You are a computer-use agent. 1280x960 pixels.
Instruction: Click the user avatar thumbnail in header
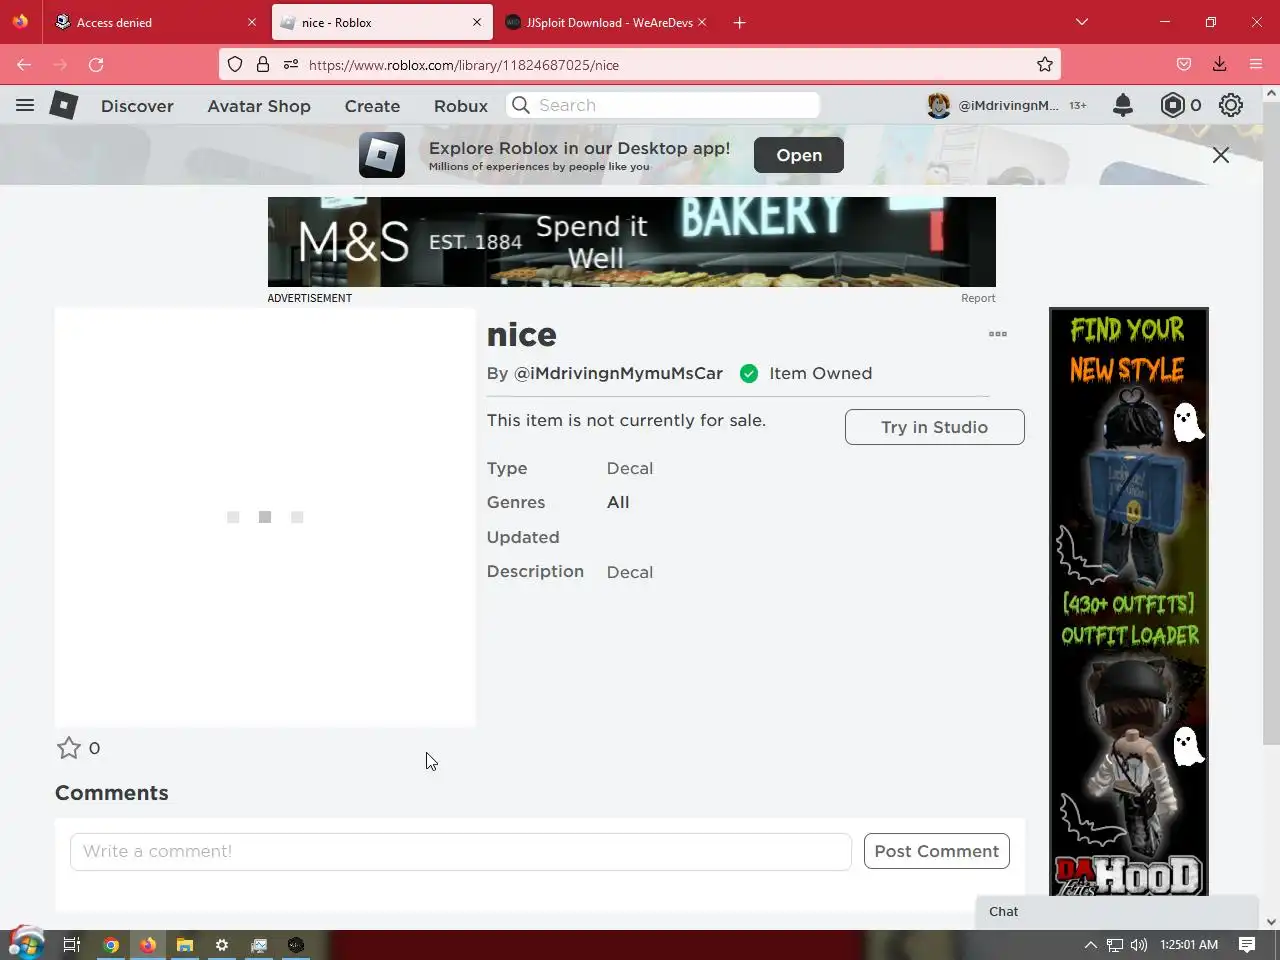tap(938, 105)
